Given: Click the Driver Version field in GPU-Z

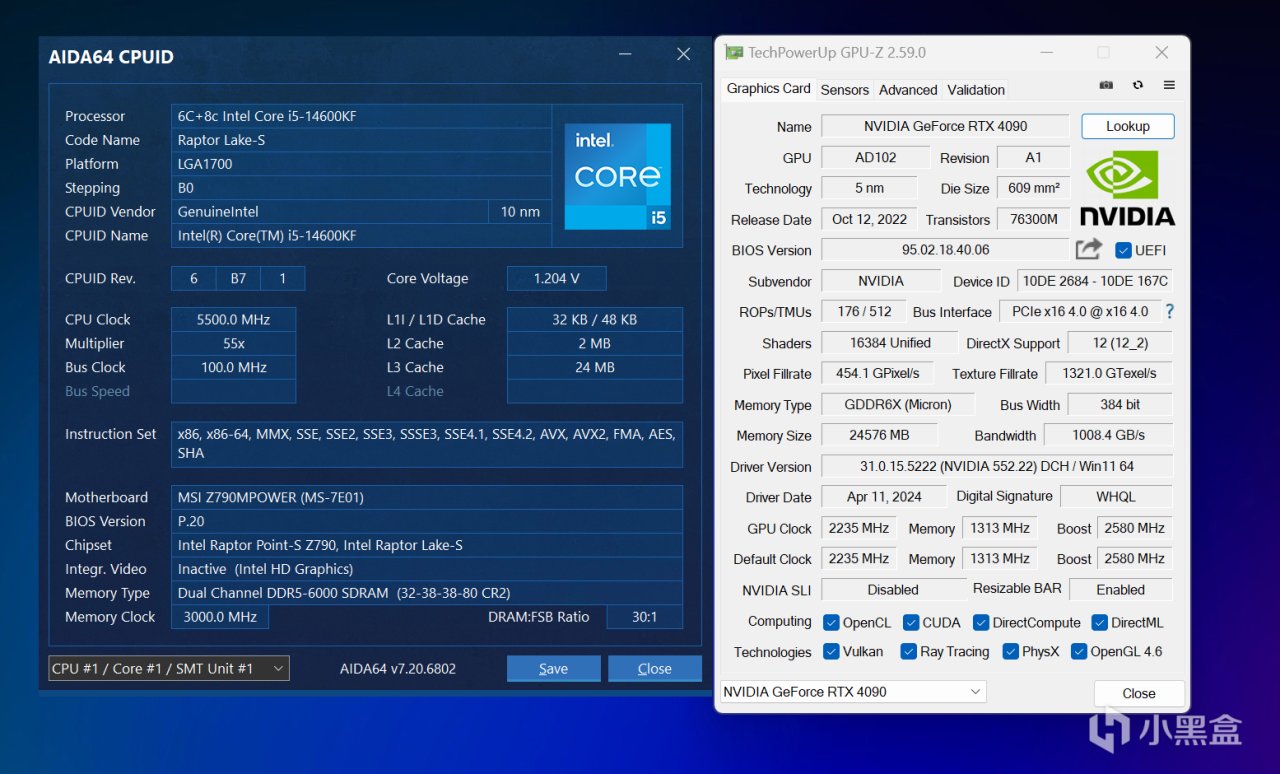Looking at the screenshot, I should point(997,466).
